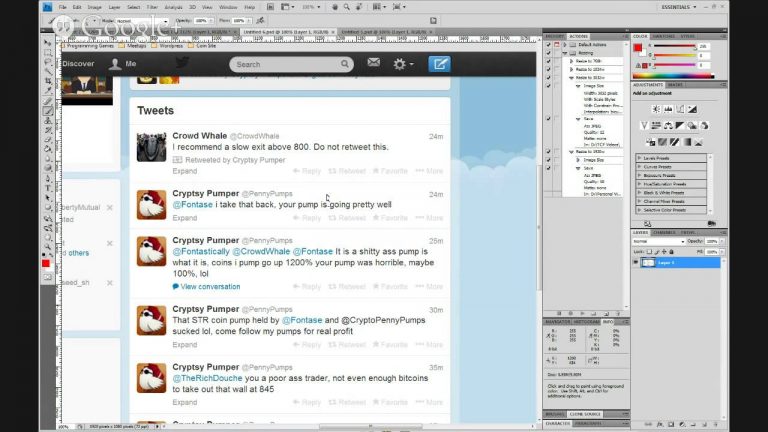Expand the Levels Presets list
This screenshot has height=432, width=768.
(640, 158)
